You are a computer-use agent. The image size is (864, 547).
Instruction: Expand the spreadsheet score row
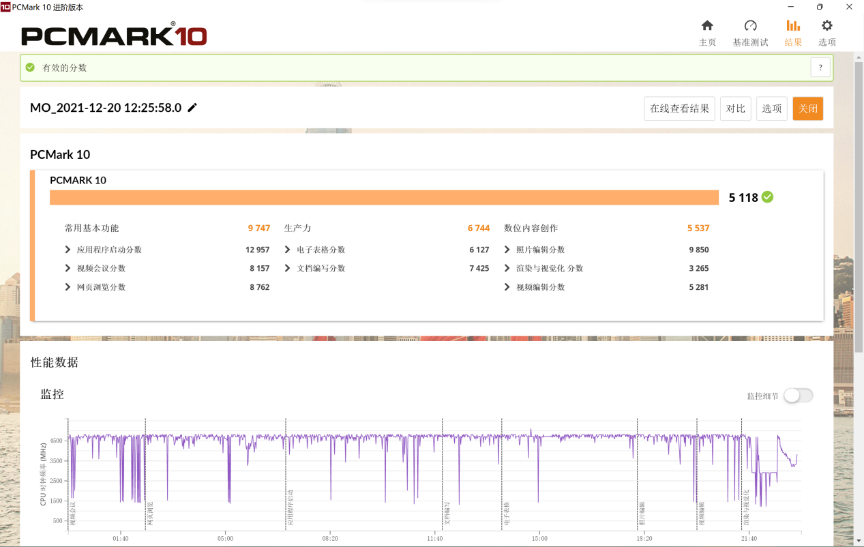point(287,250)
